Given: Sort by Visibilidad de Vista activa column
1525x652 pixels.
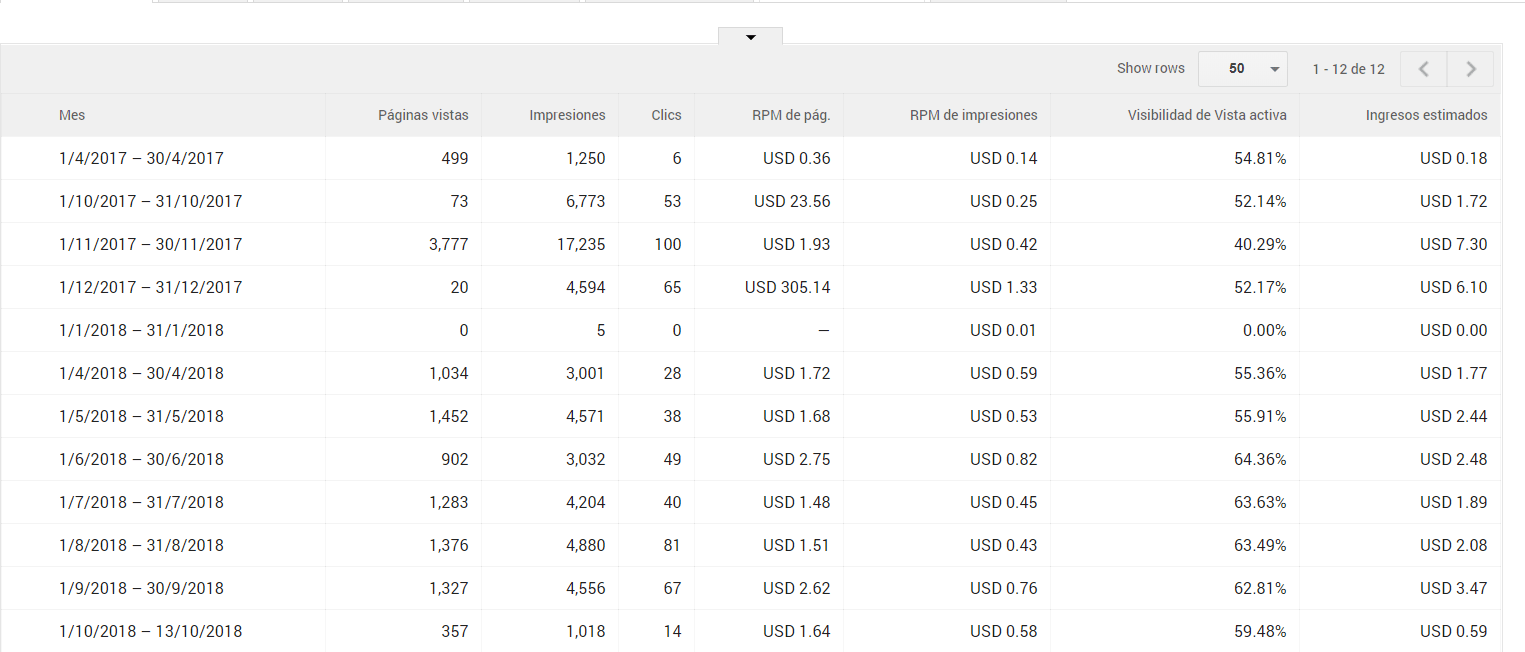Looking at the screenshot, I should tap(1207, 115).
